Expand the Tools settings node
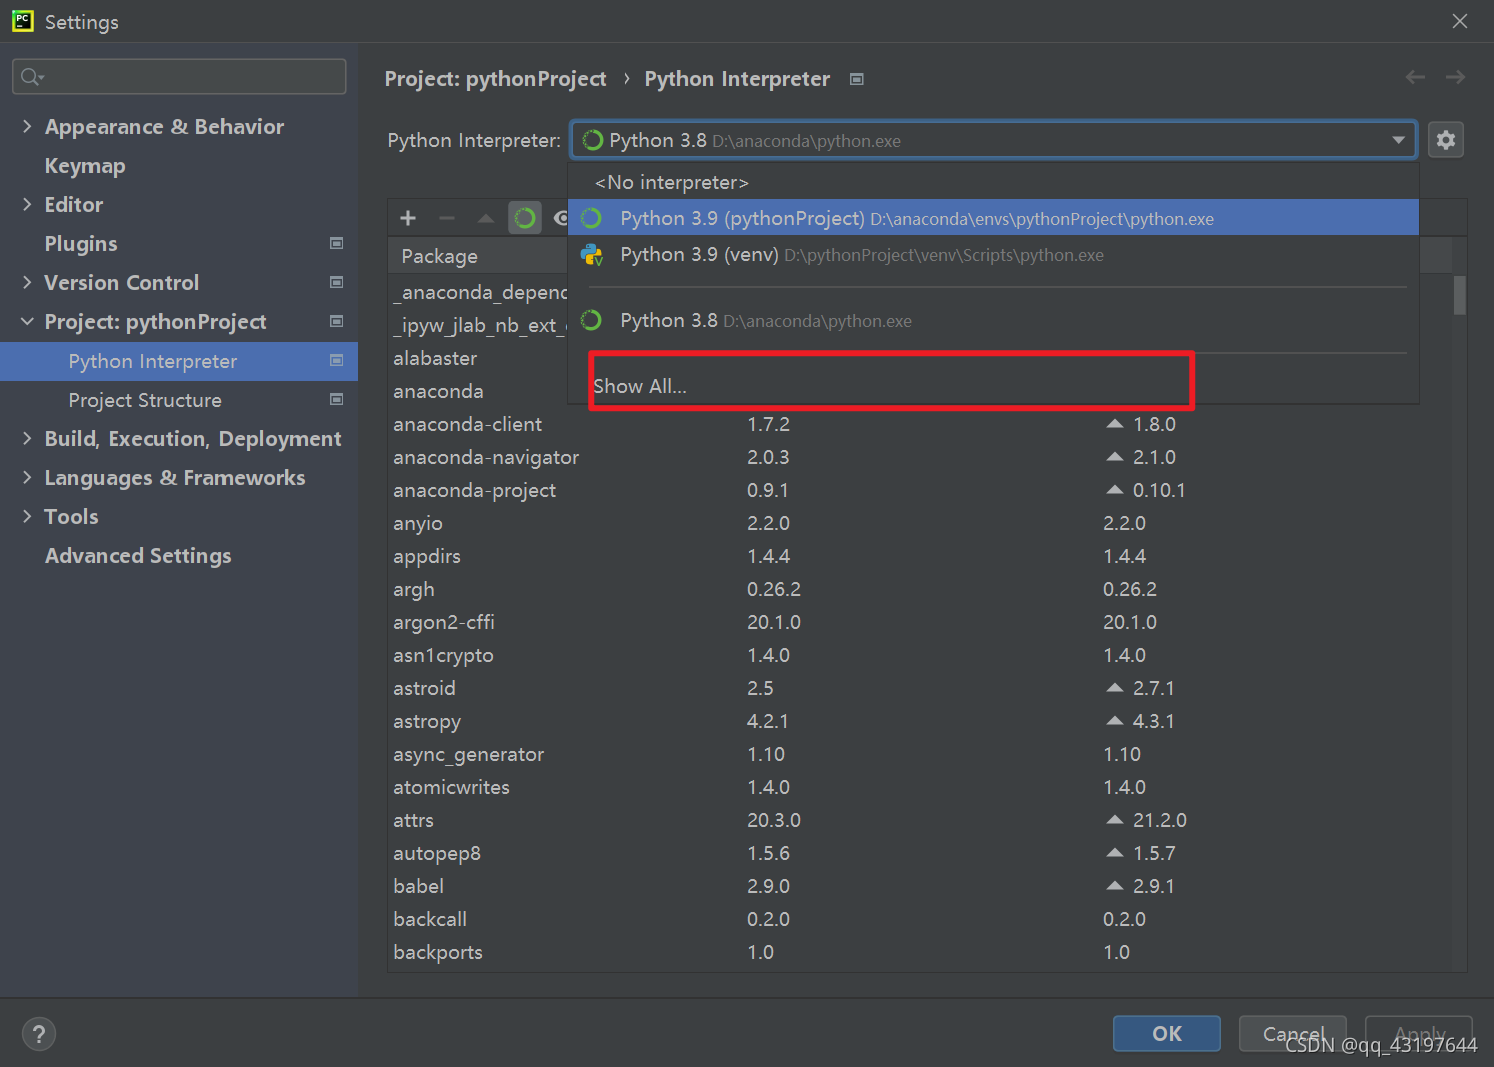 pyautogui.click(x=27, y=516)
